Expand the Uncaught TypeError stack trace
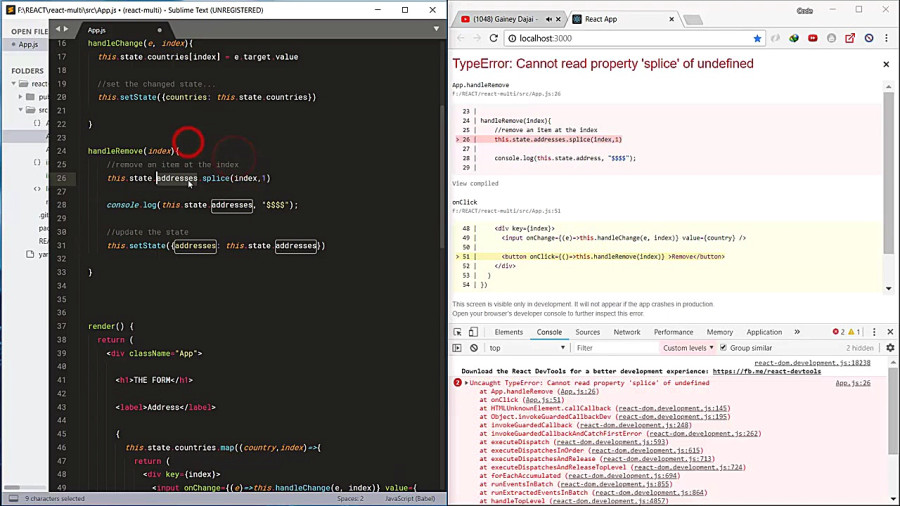Screen dimensions: 900x506 pos(467,383)
